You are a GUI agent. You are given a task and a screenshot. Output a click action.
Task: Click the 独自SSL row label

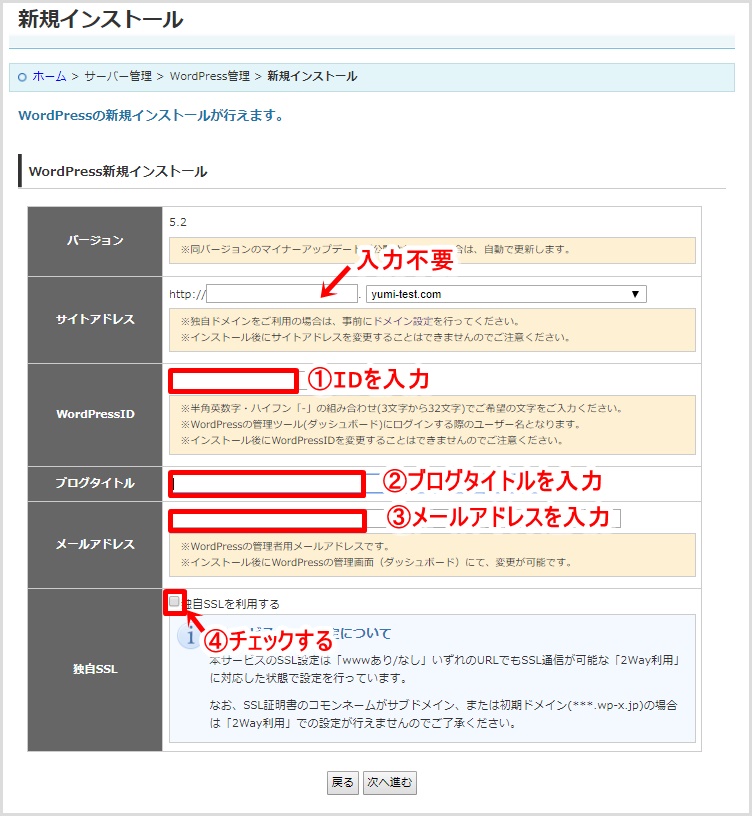point(95,669)
